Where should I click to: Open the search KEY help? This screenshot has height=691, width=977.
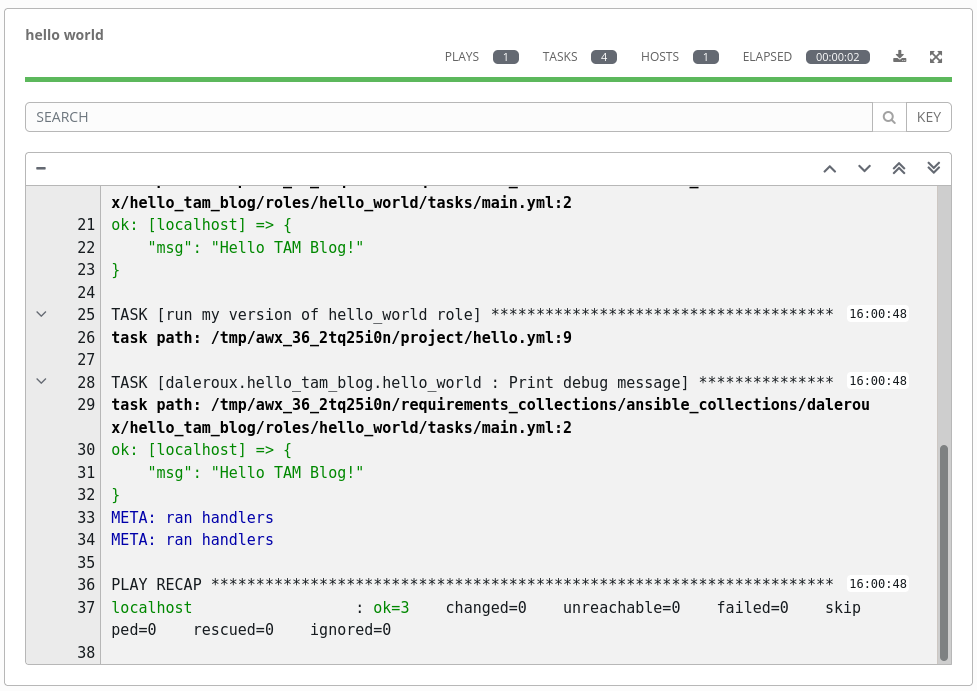pyautogui.click(x=928, y=117)
